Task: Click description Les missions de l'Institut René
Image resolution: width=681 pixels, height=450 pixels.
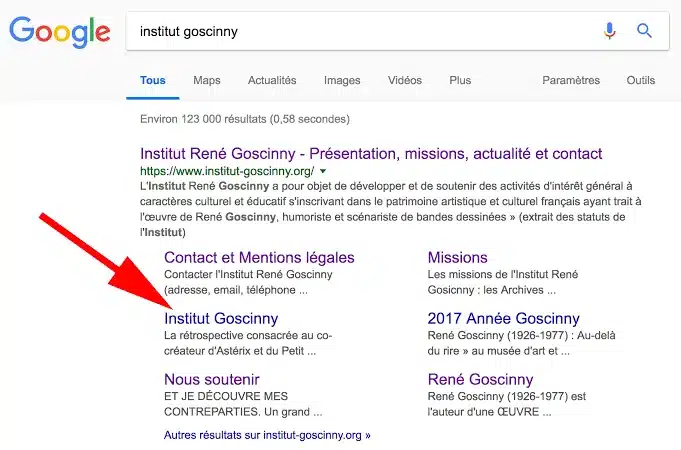Action: click(502, 282)
